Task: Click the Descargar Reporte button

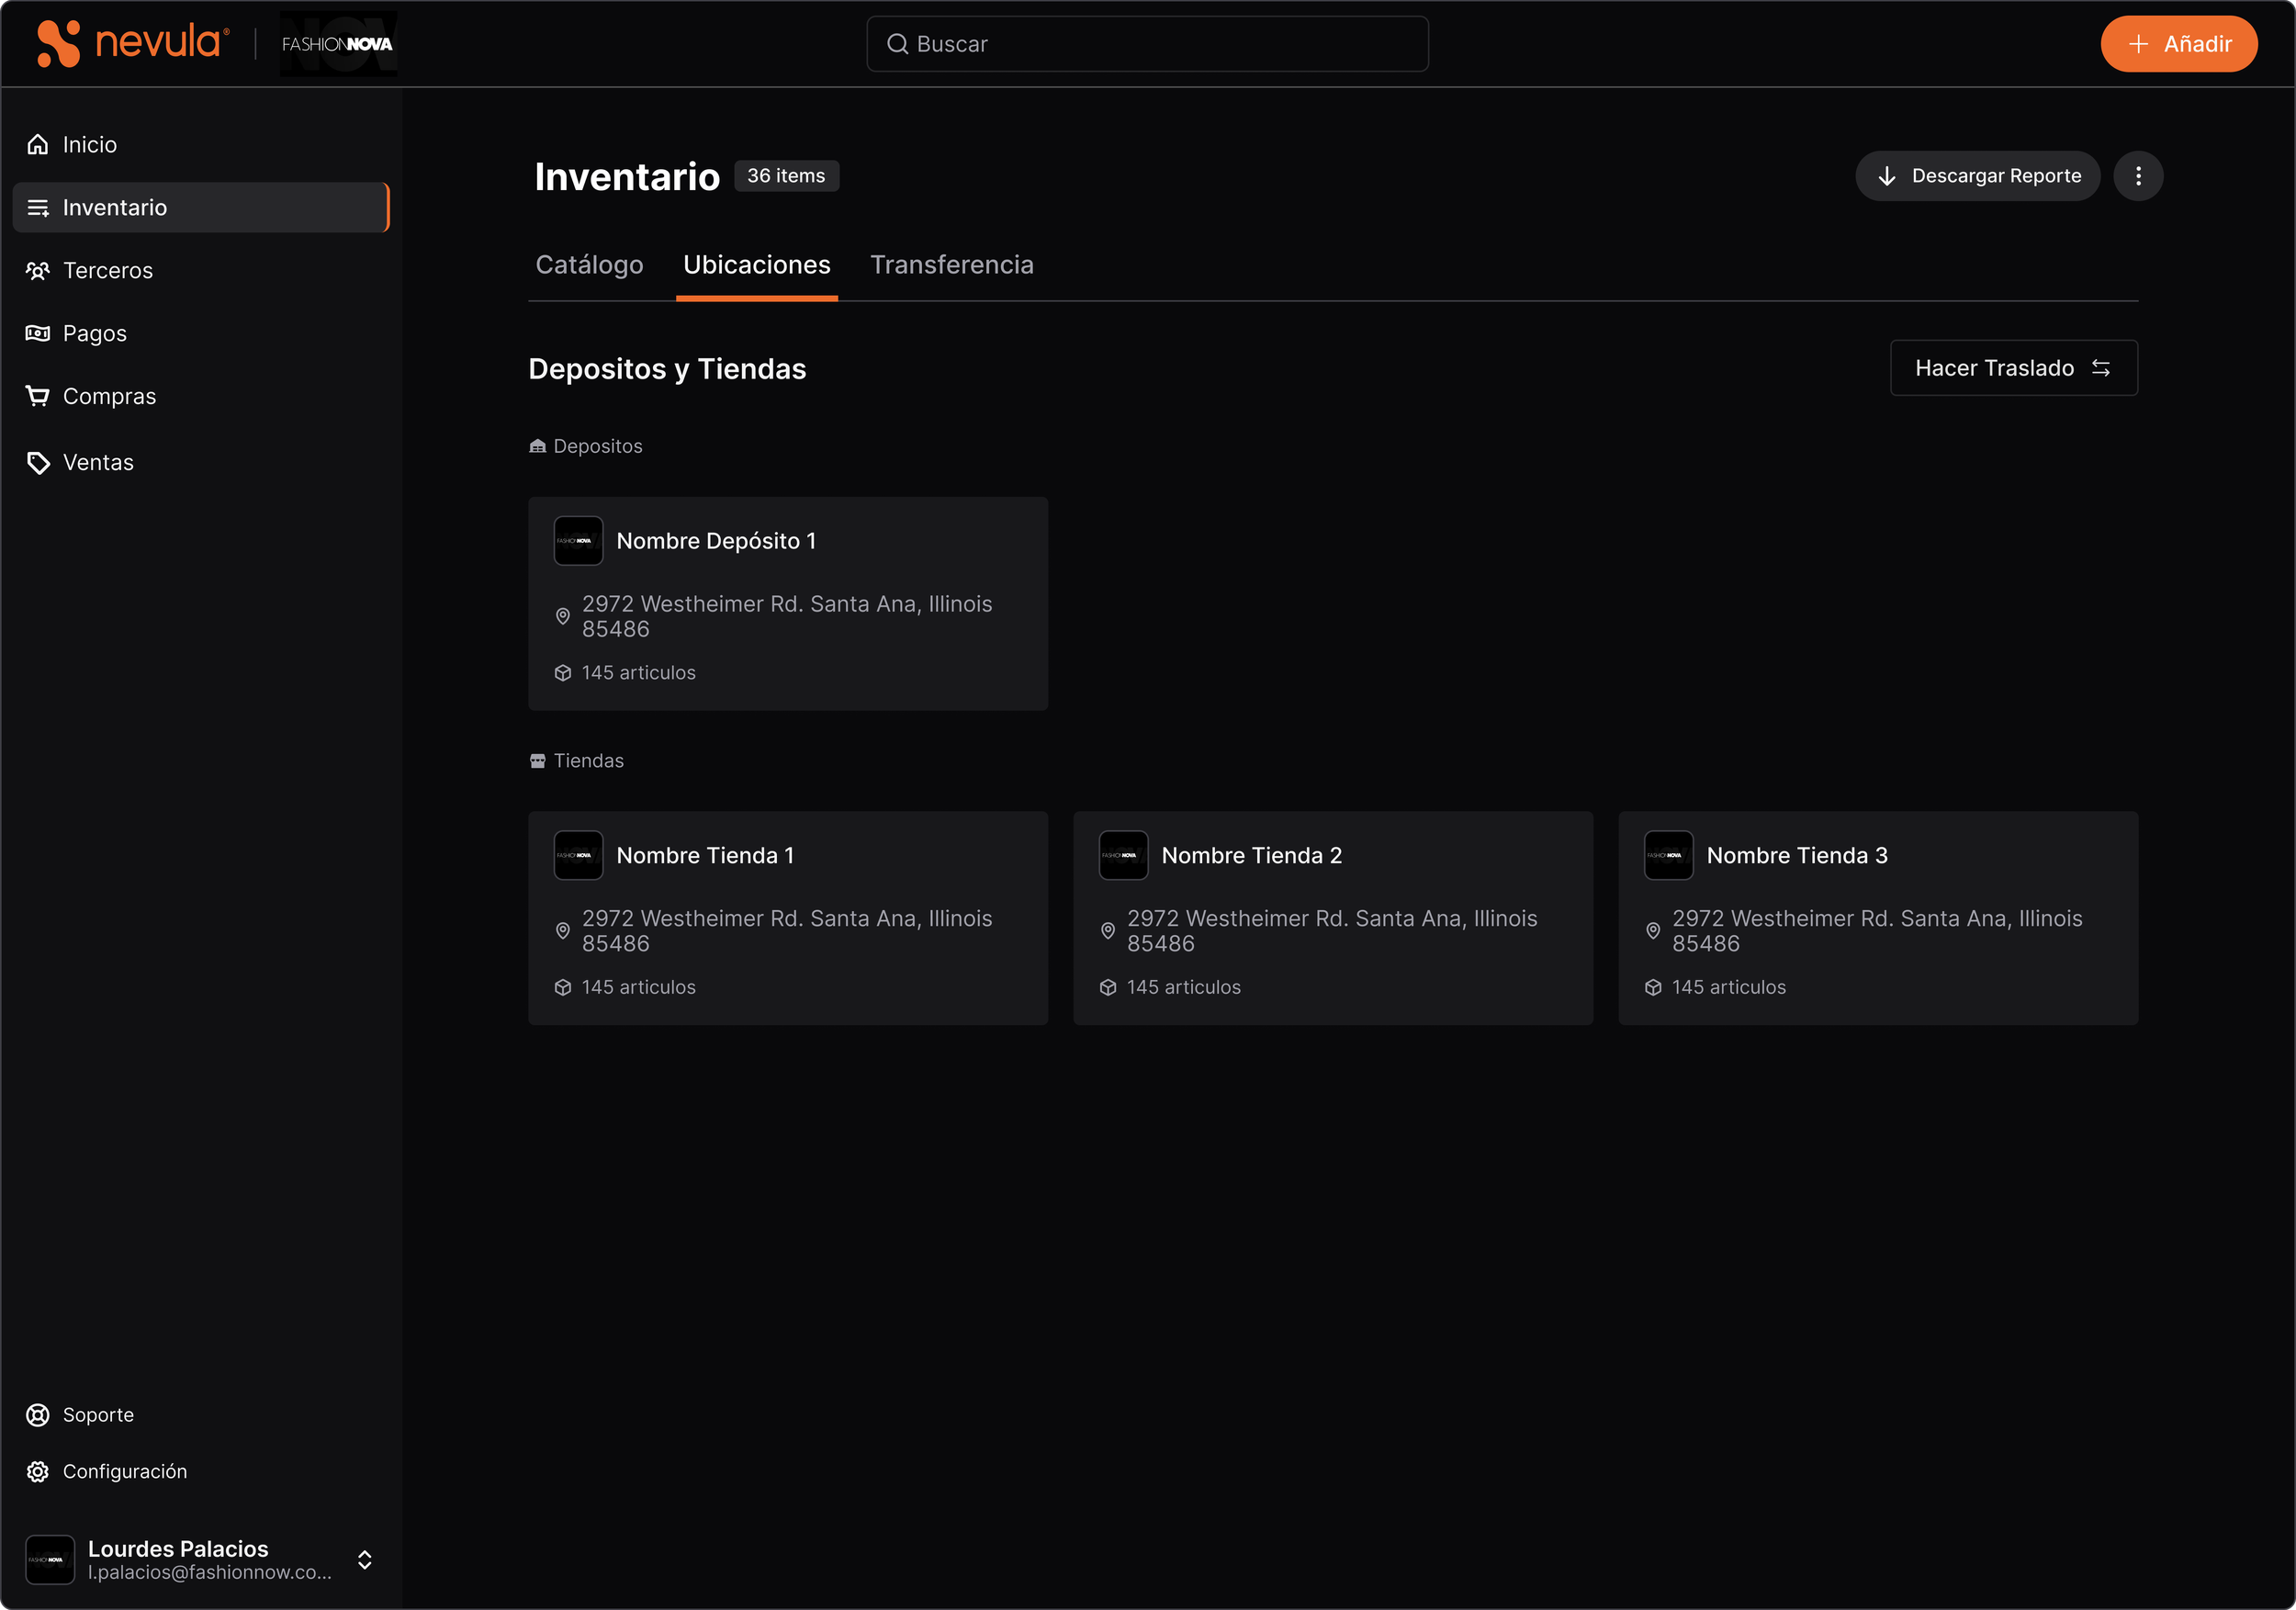Action: pos(1977,176)
